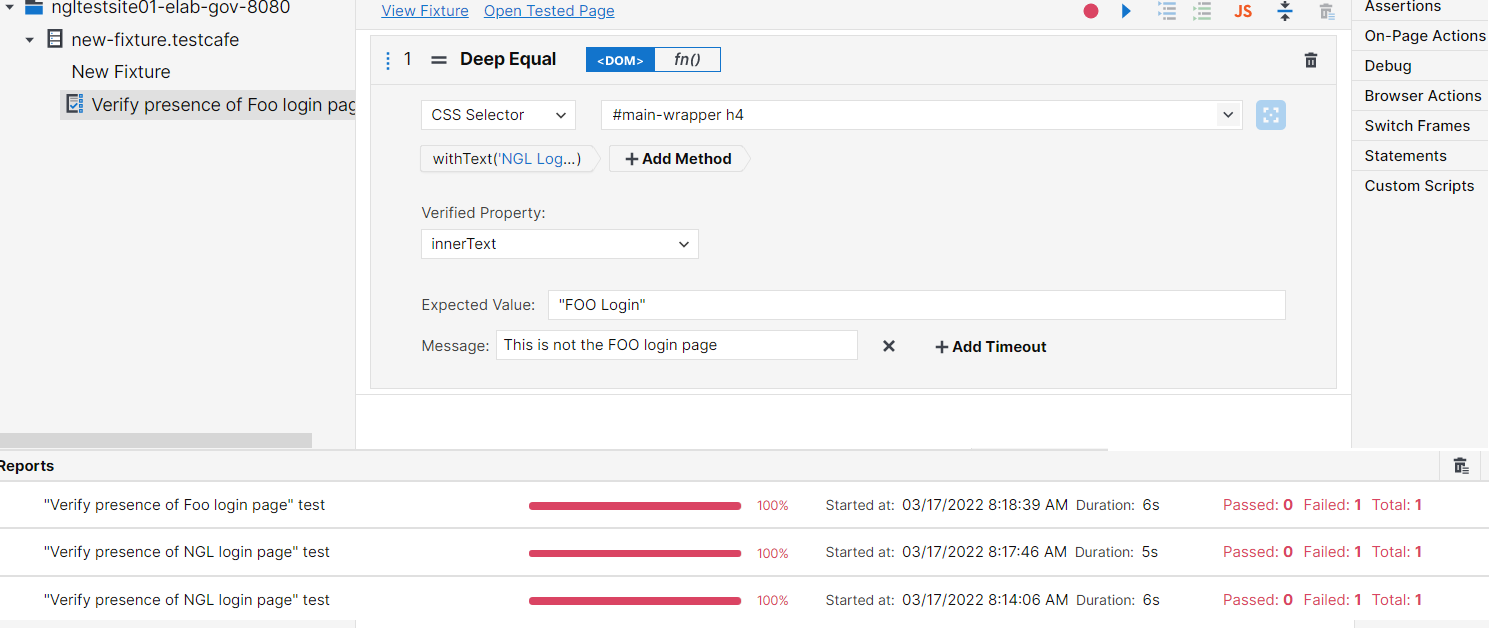Click the equals icon beside Deep Equal

(438, 60)
